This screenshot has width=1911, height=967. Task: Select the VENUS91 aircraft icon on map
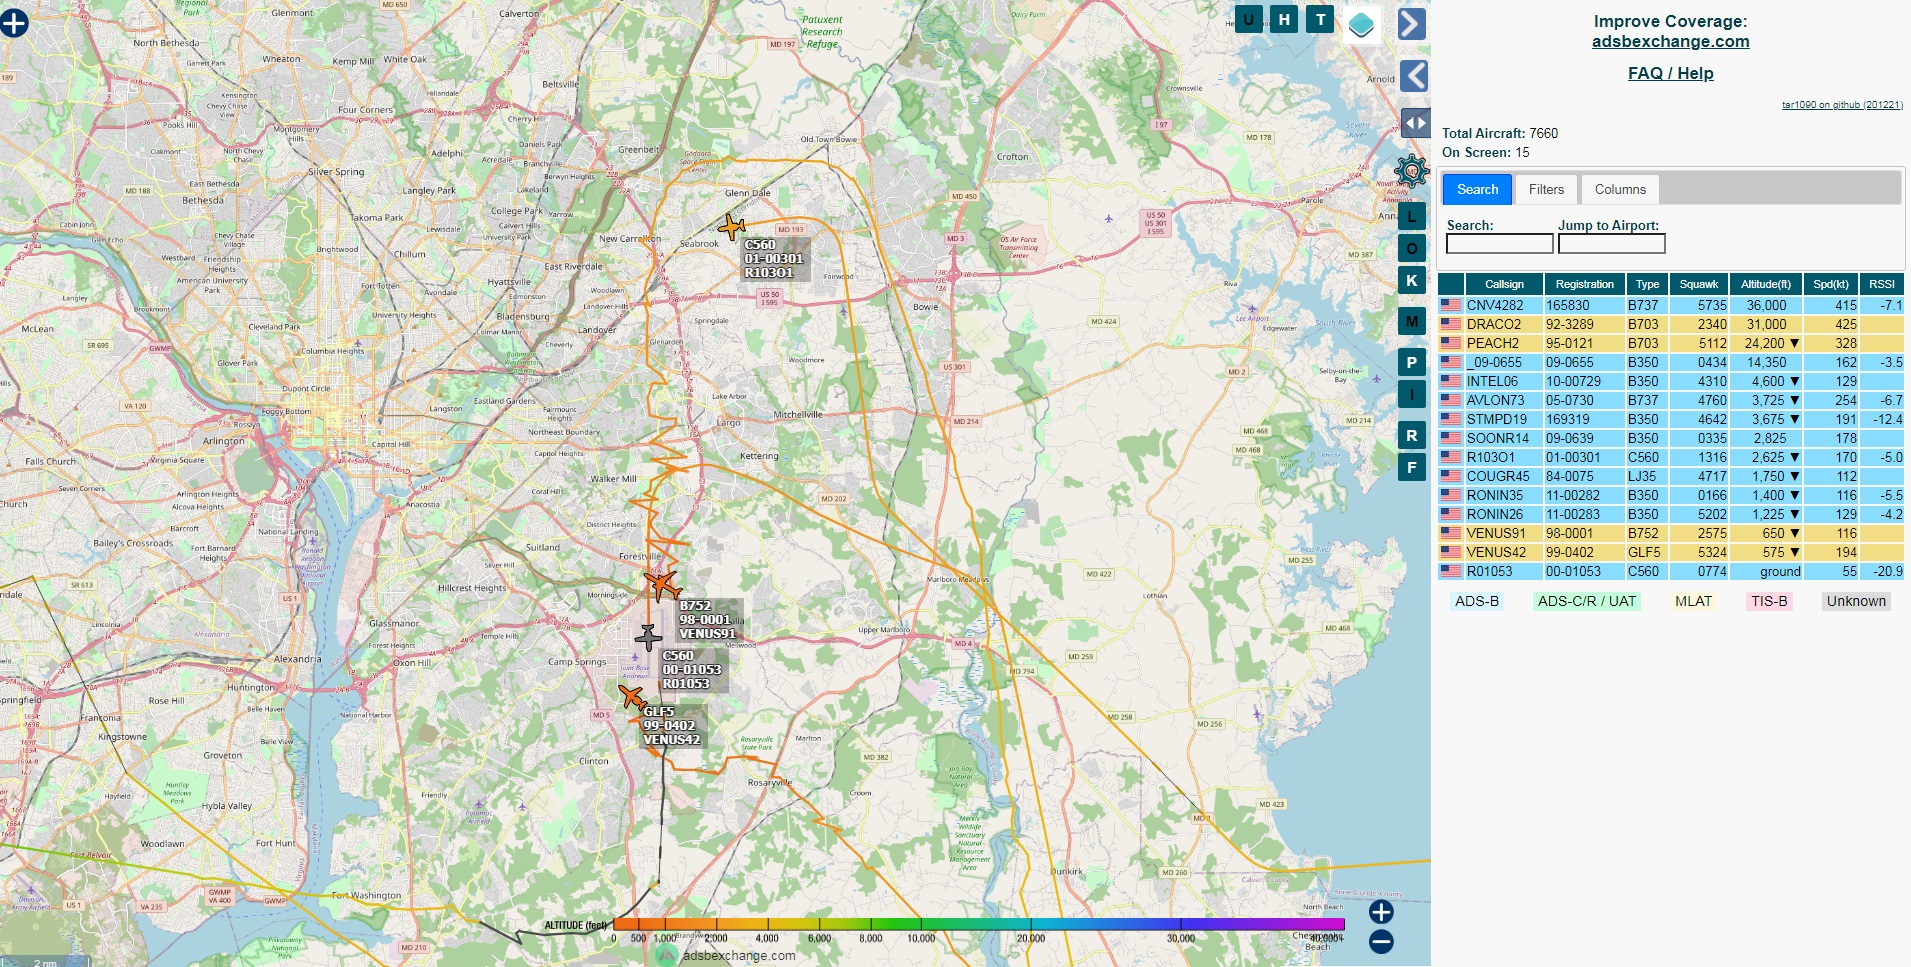click(x=661, y=584)
